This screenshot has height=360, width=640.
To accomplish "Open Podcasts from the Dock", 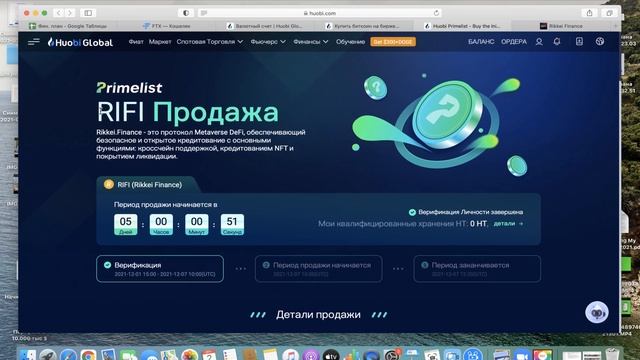I will 311,354.
